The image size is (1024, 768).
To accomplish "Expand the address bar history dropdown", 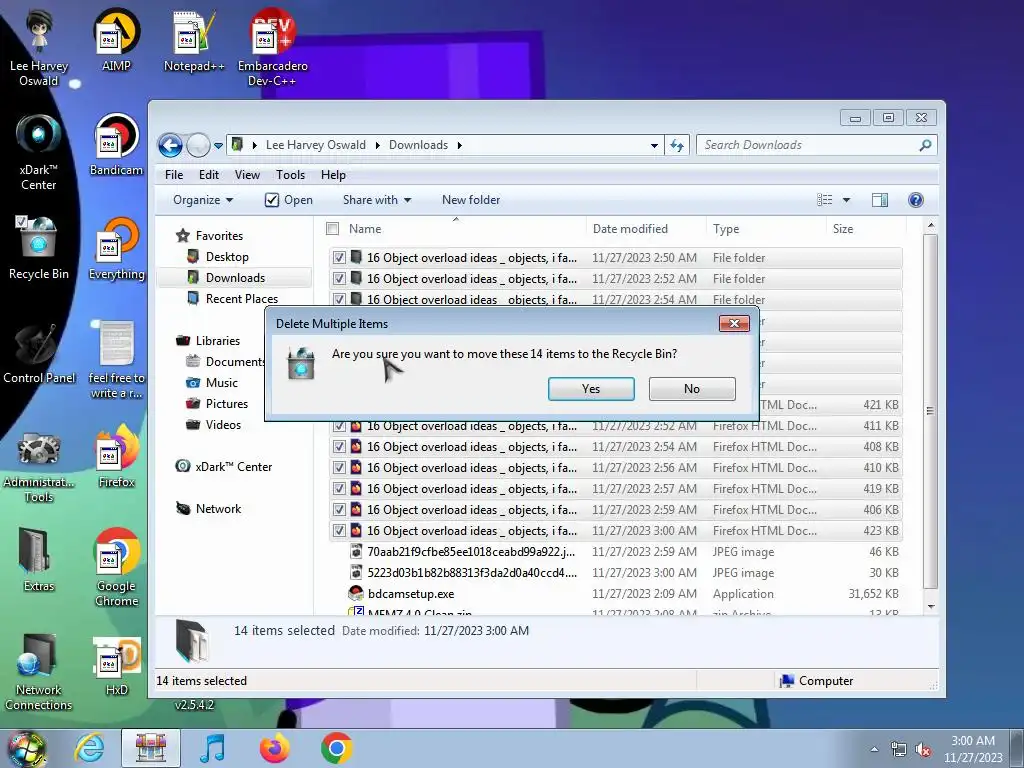I will pos(654,145).
